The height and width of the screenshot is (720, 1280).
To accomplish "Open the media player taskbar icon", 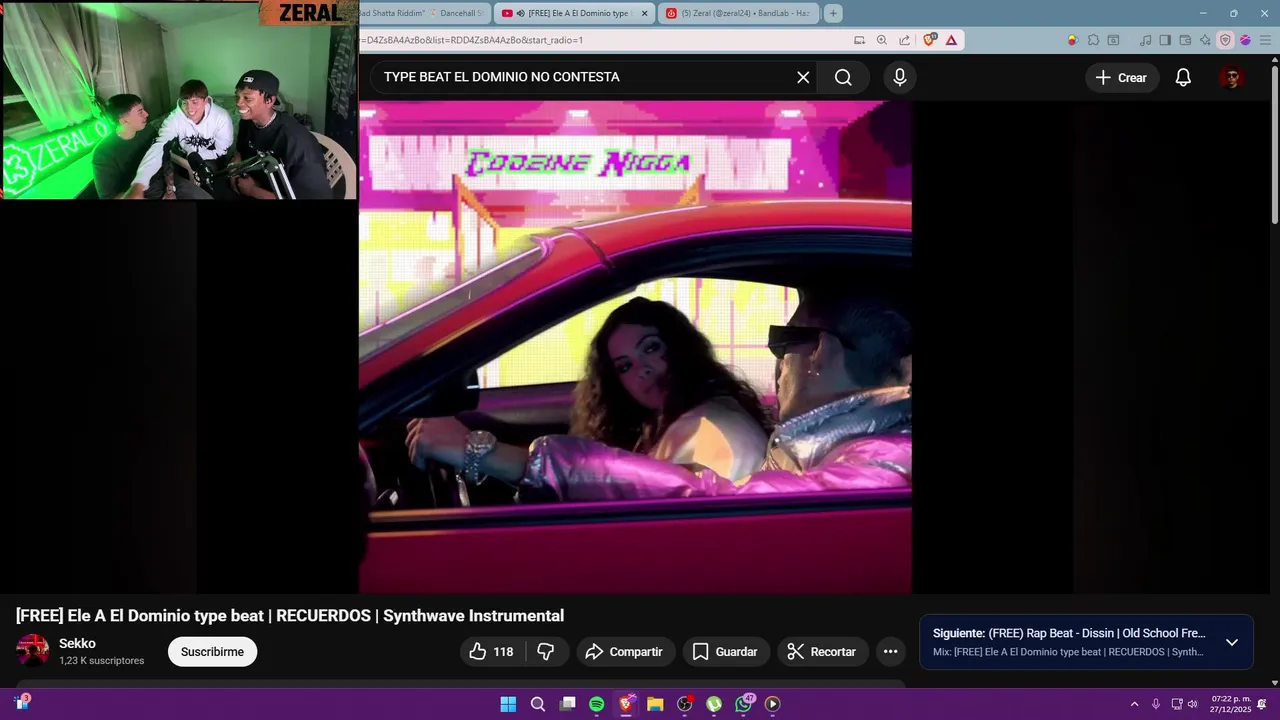I will pyautogui.click(x=773, y=704).
